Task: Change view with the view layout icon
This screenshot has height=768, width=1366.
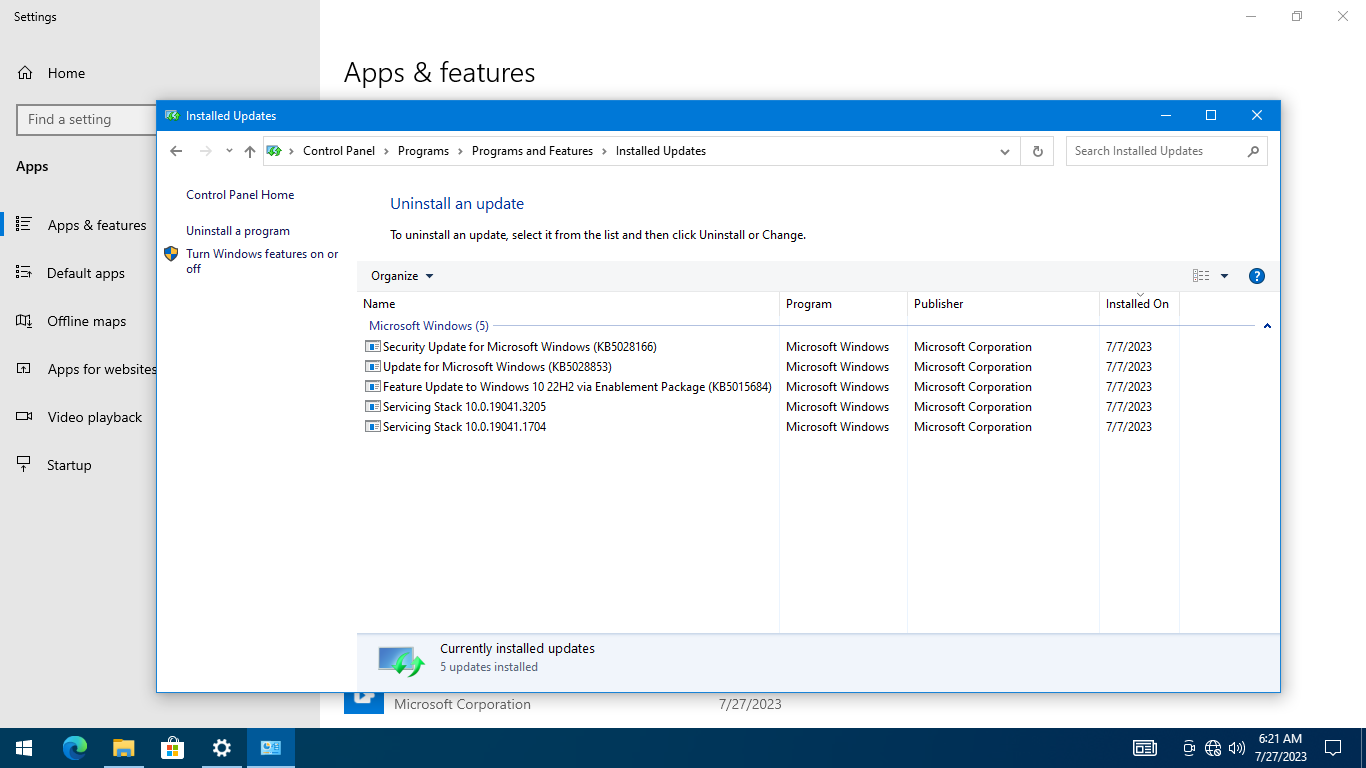Action: 1201,276
